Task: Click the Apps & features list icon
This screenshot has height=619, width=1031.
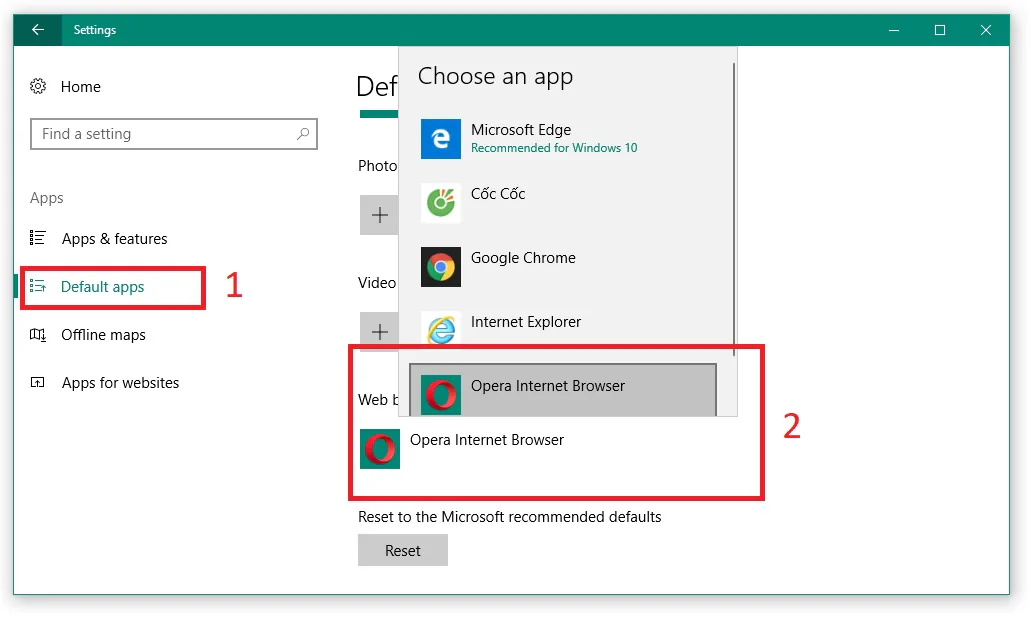Action: [x=37, y=238]
